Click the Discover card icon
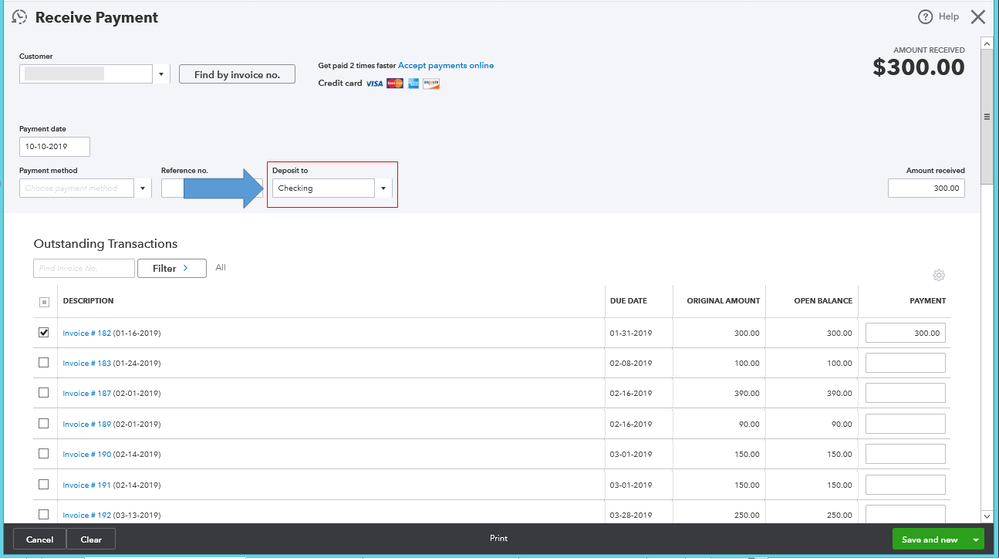Viewport: 999px width, 559px height. click(431, 83)
